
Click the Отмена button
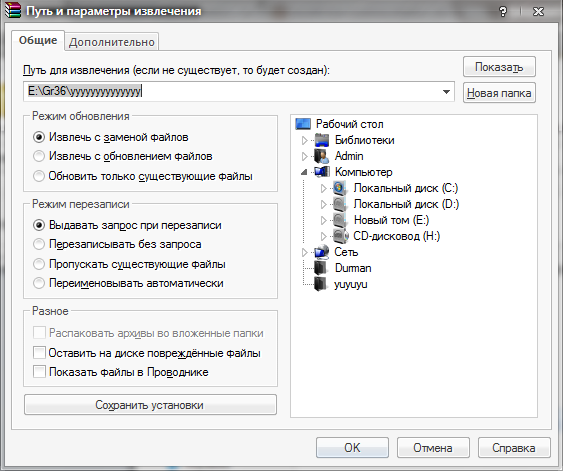pyautogui.click(x=433, y=448)
